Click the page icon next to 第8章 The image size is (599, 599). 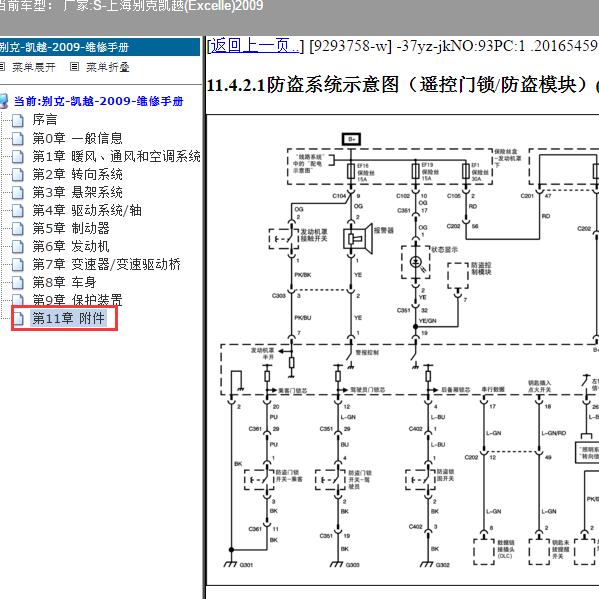tap(18, 283)
